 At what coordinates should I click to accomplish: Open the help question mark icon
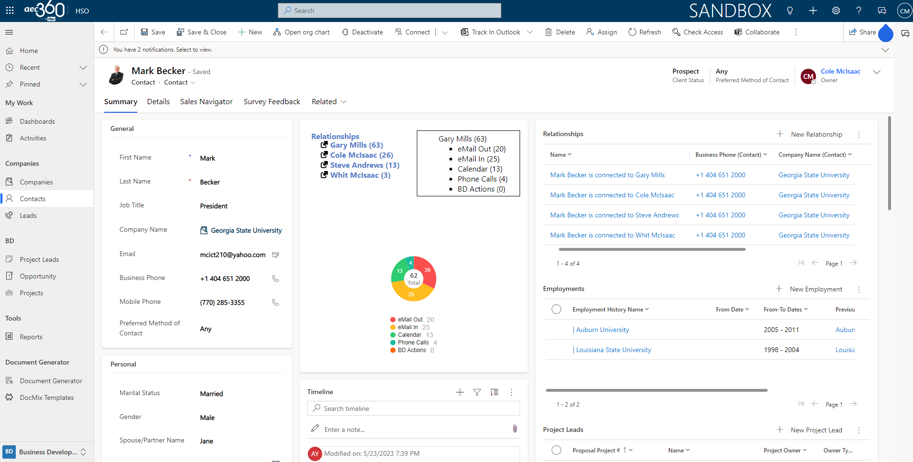coord(859,10)
